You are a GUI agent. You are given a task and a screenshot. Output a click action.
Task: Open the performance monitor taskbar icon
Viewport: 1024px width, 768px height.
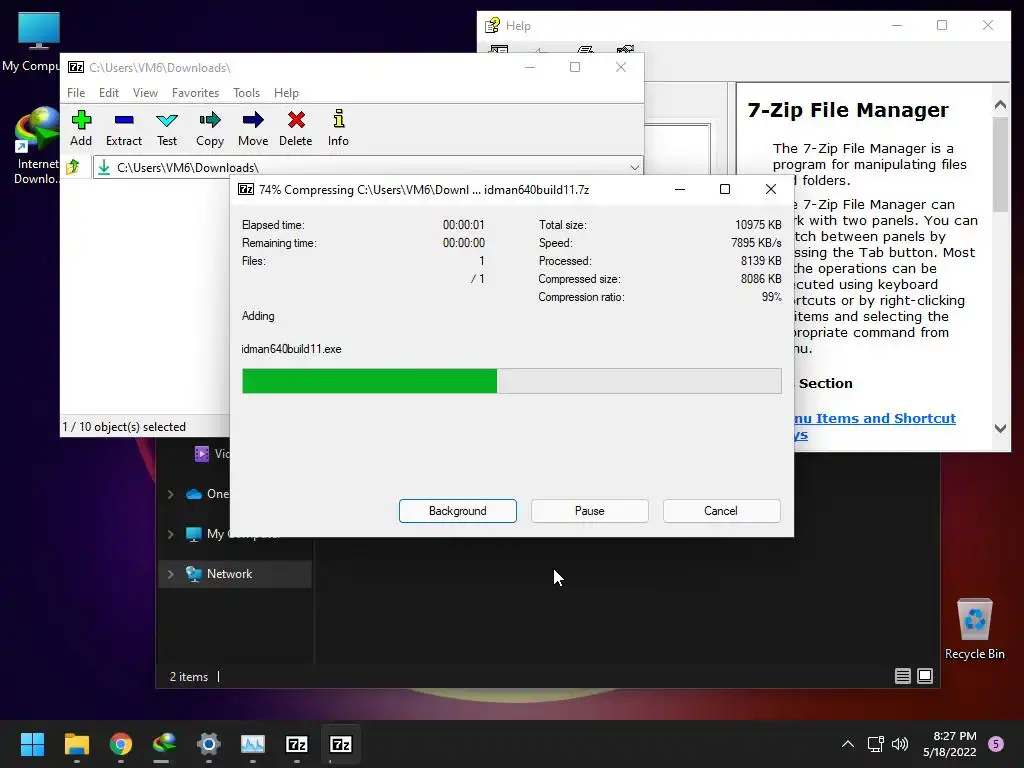click(x=253, y=744)
